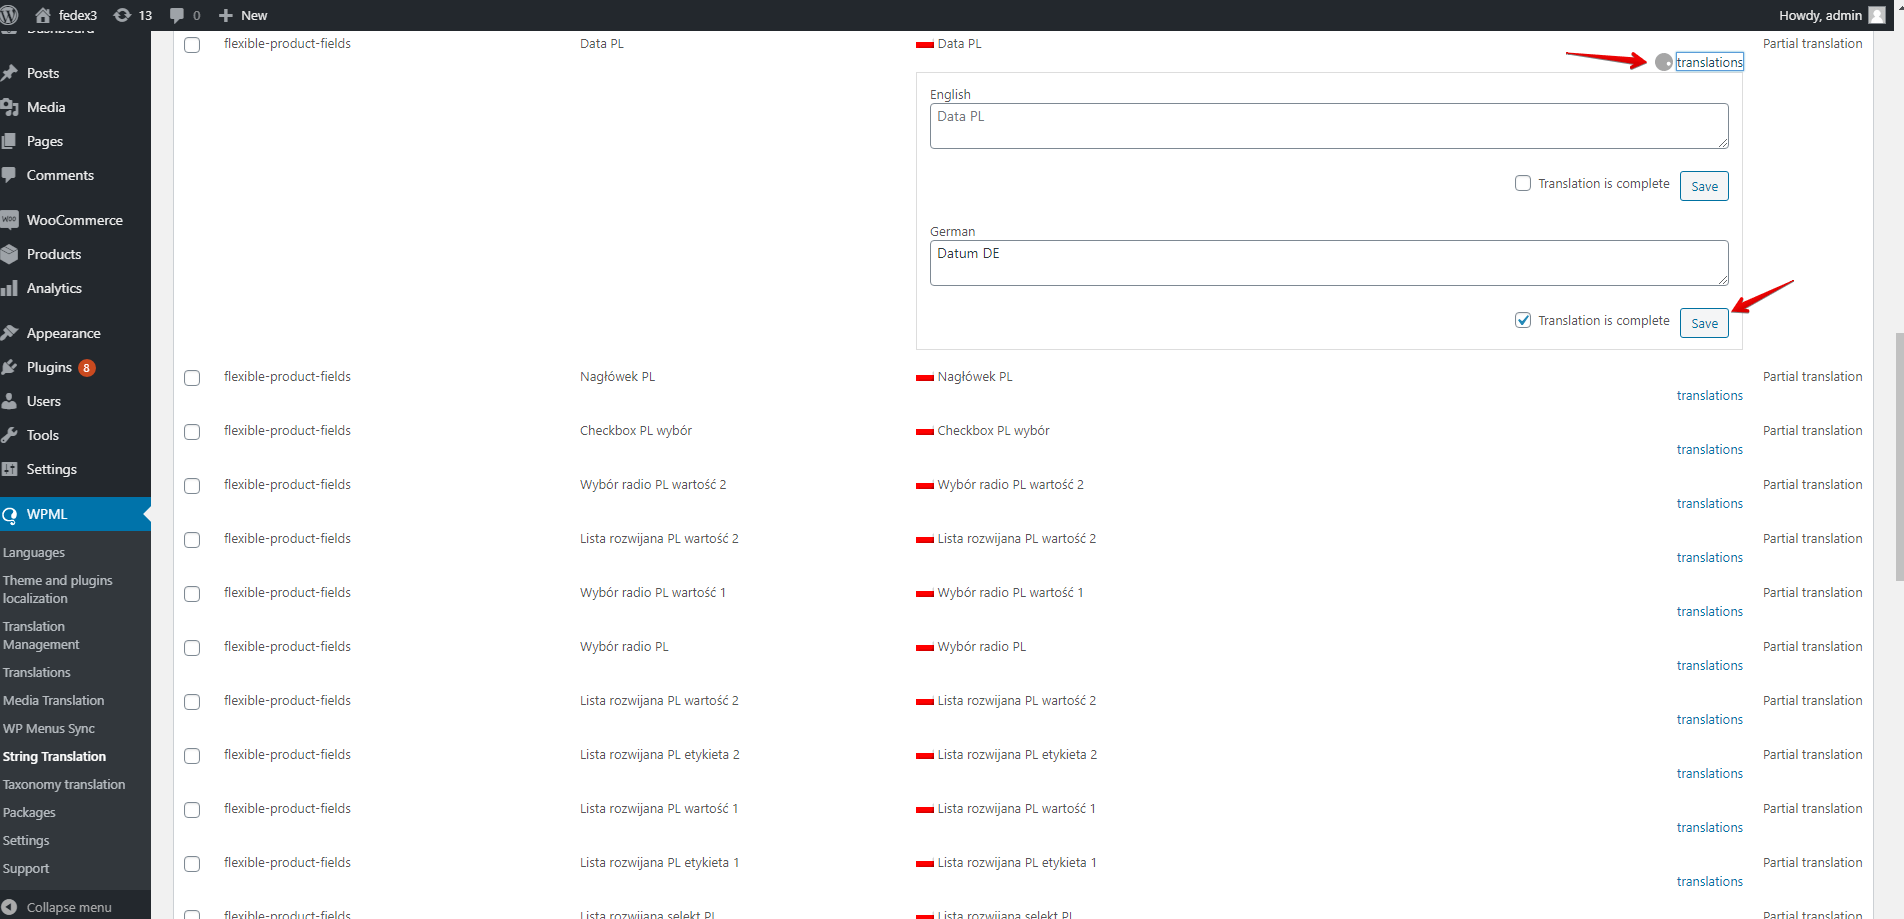Click the Pages icon in sidebar
Image resolution: width=1904 pixels, height=919 pixels.
click(x=10, y=141)
